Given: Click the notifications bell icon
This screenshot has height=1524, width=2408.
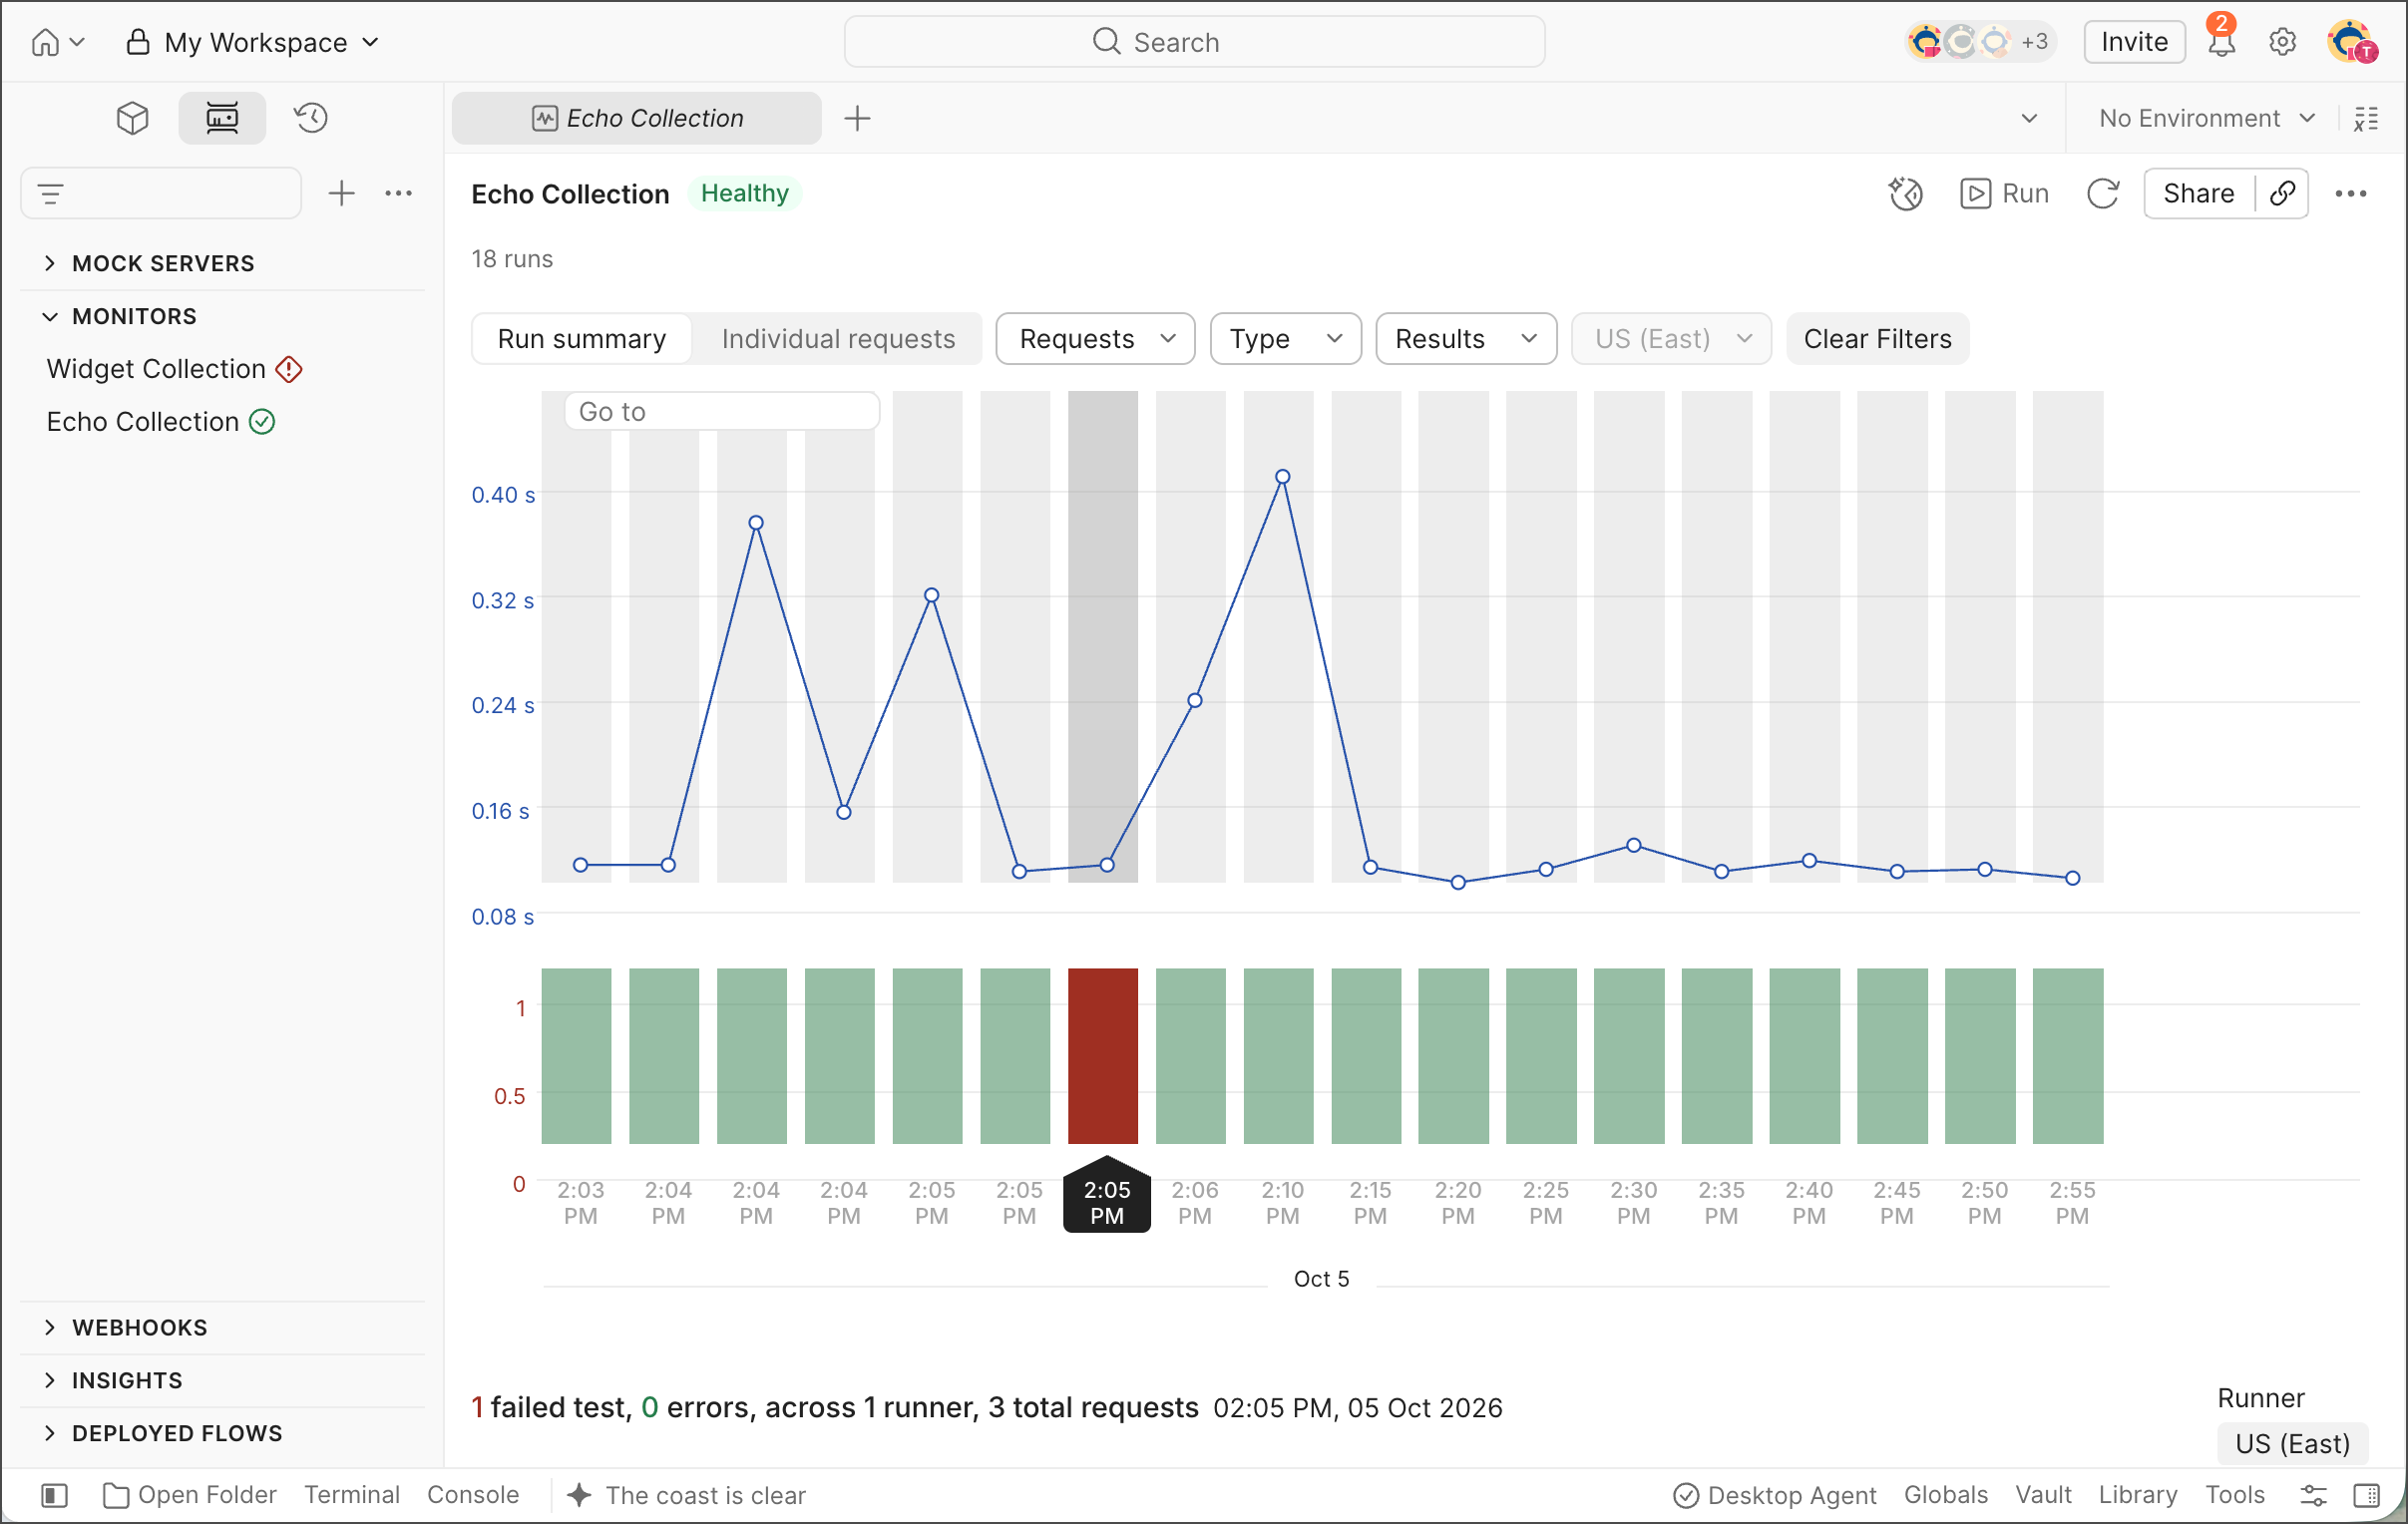Looking at the screenshot, I should (x=2221, y=42).
